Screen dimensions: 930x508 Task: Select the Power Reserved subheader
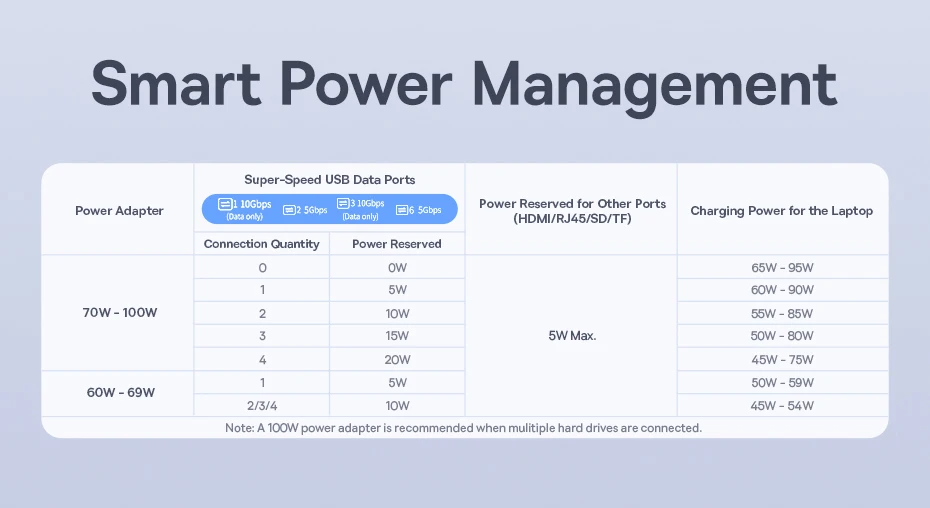coord(397,244)
